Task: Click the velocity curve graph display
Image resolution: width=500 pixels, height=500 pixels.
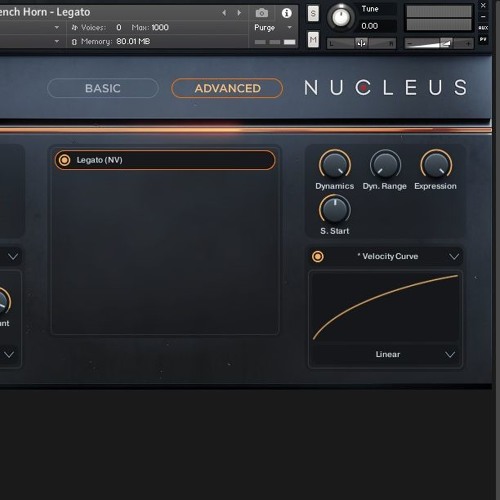Action: (x=385, y=307)
